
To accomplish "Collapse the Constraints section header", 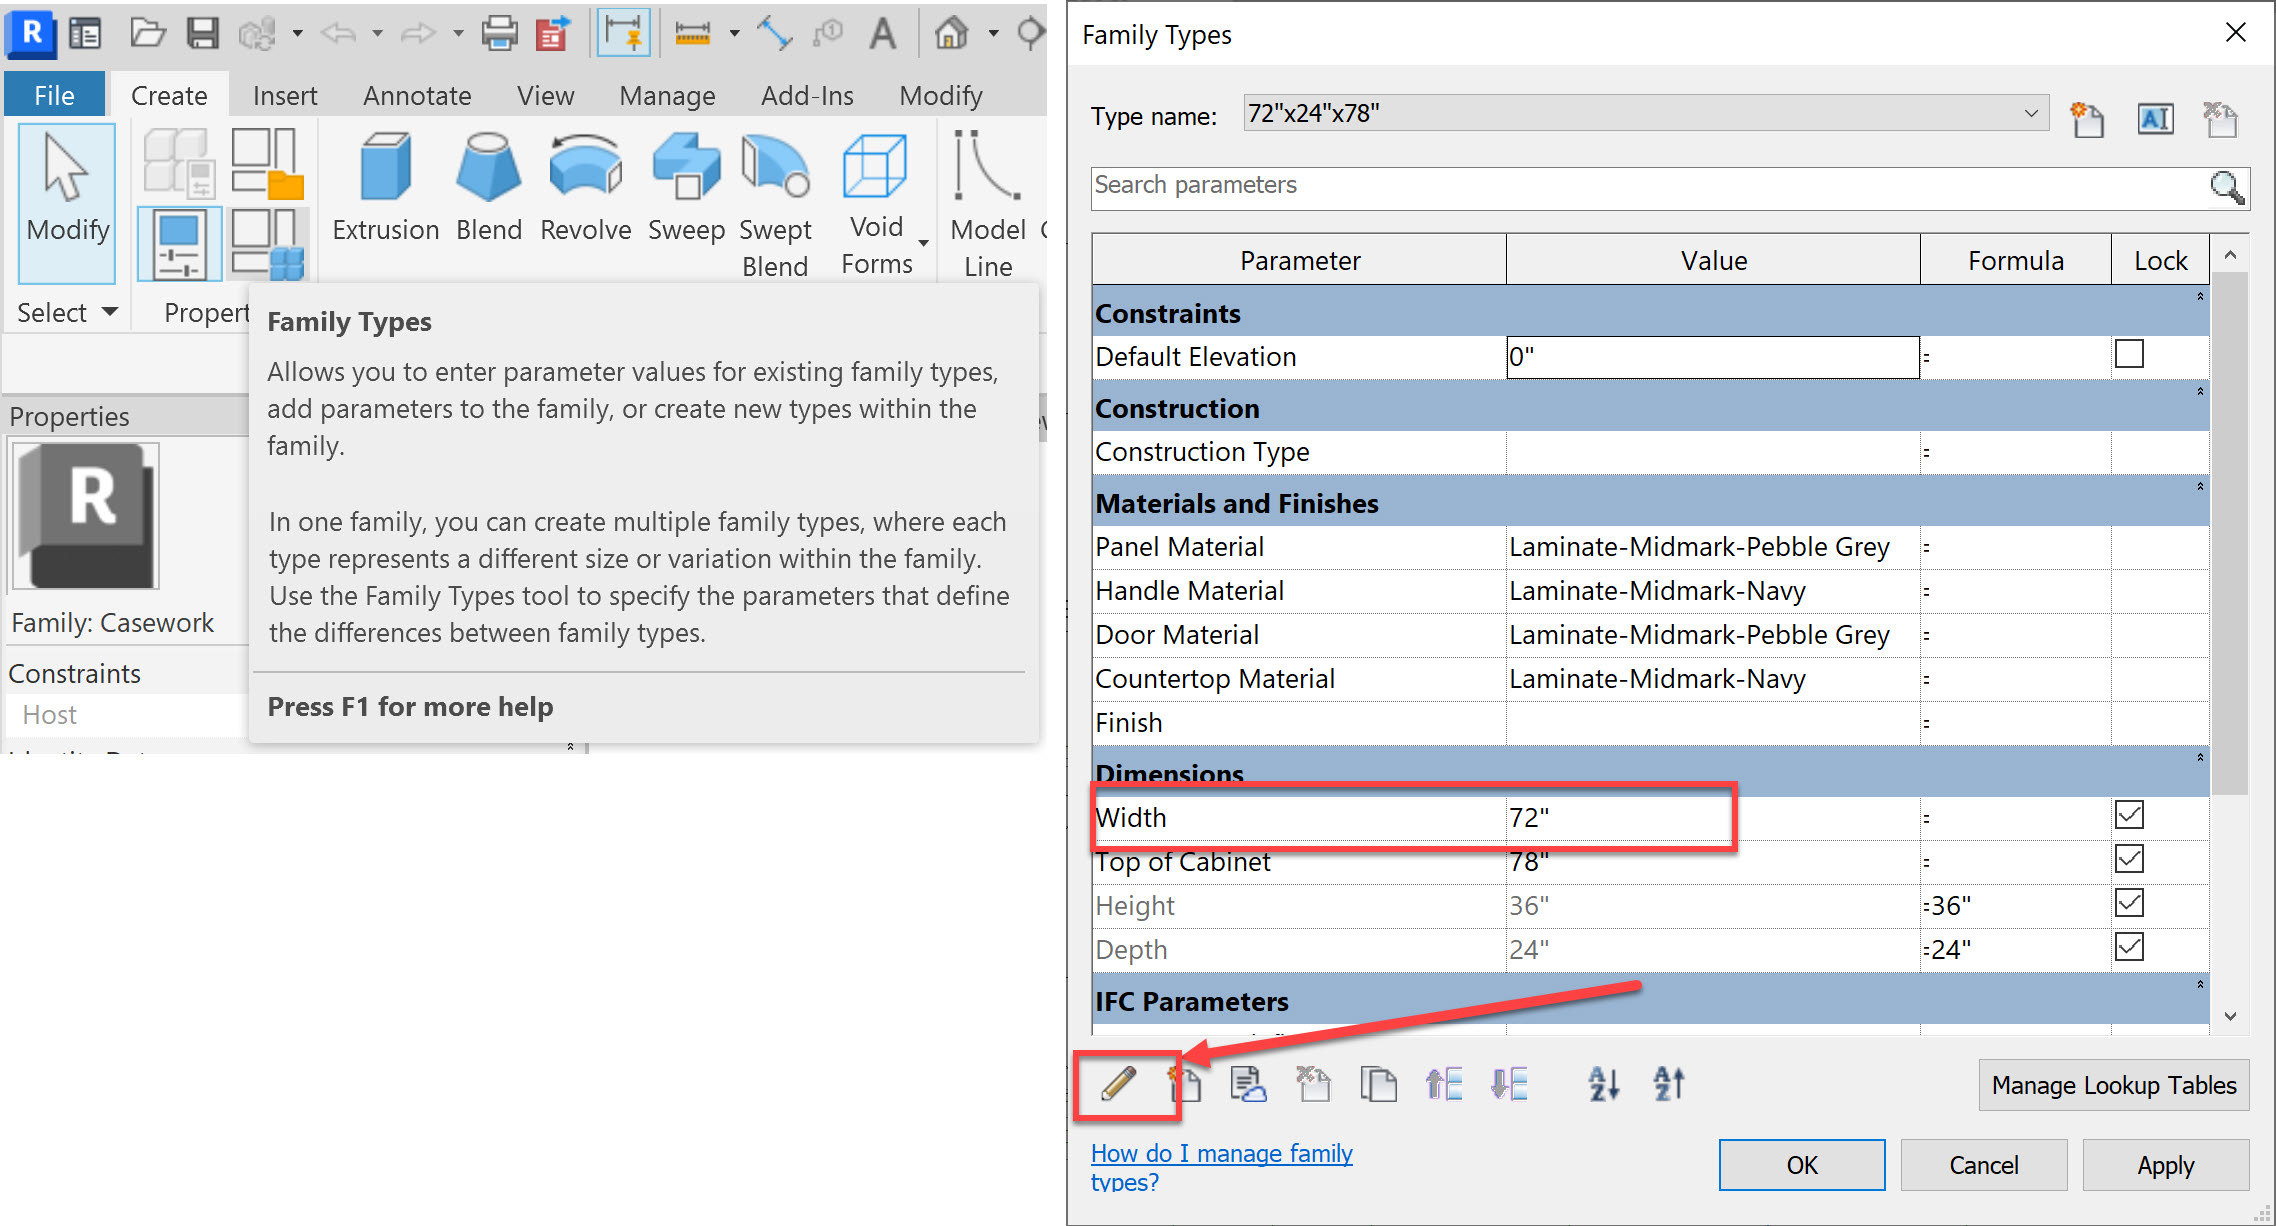I will (x=2198, y=297).
